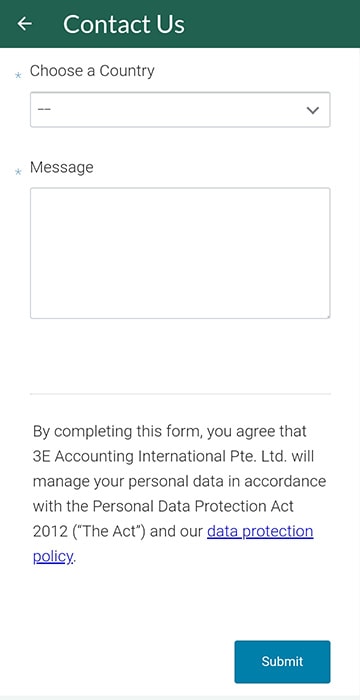Click the required asterisk beside Choose a Country
Image resolution: width=360 pixels, height=700 pixels.
coord(18,75)
